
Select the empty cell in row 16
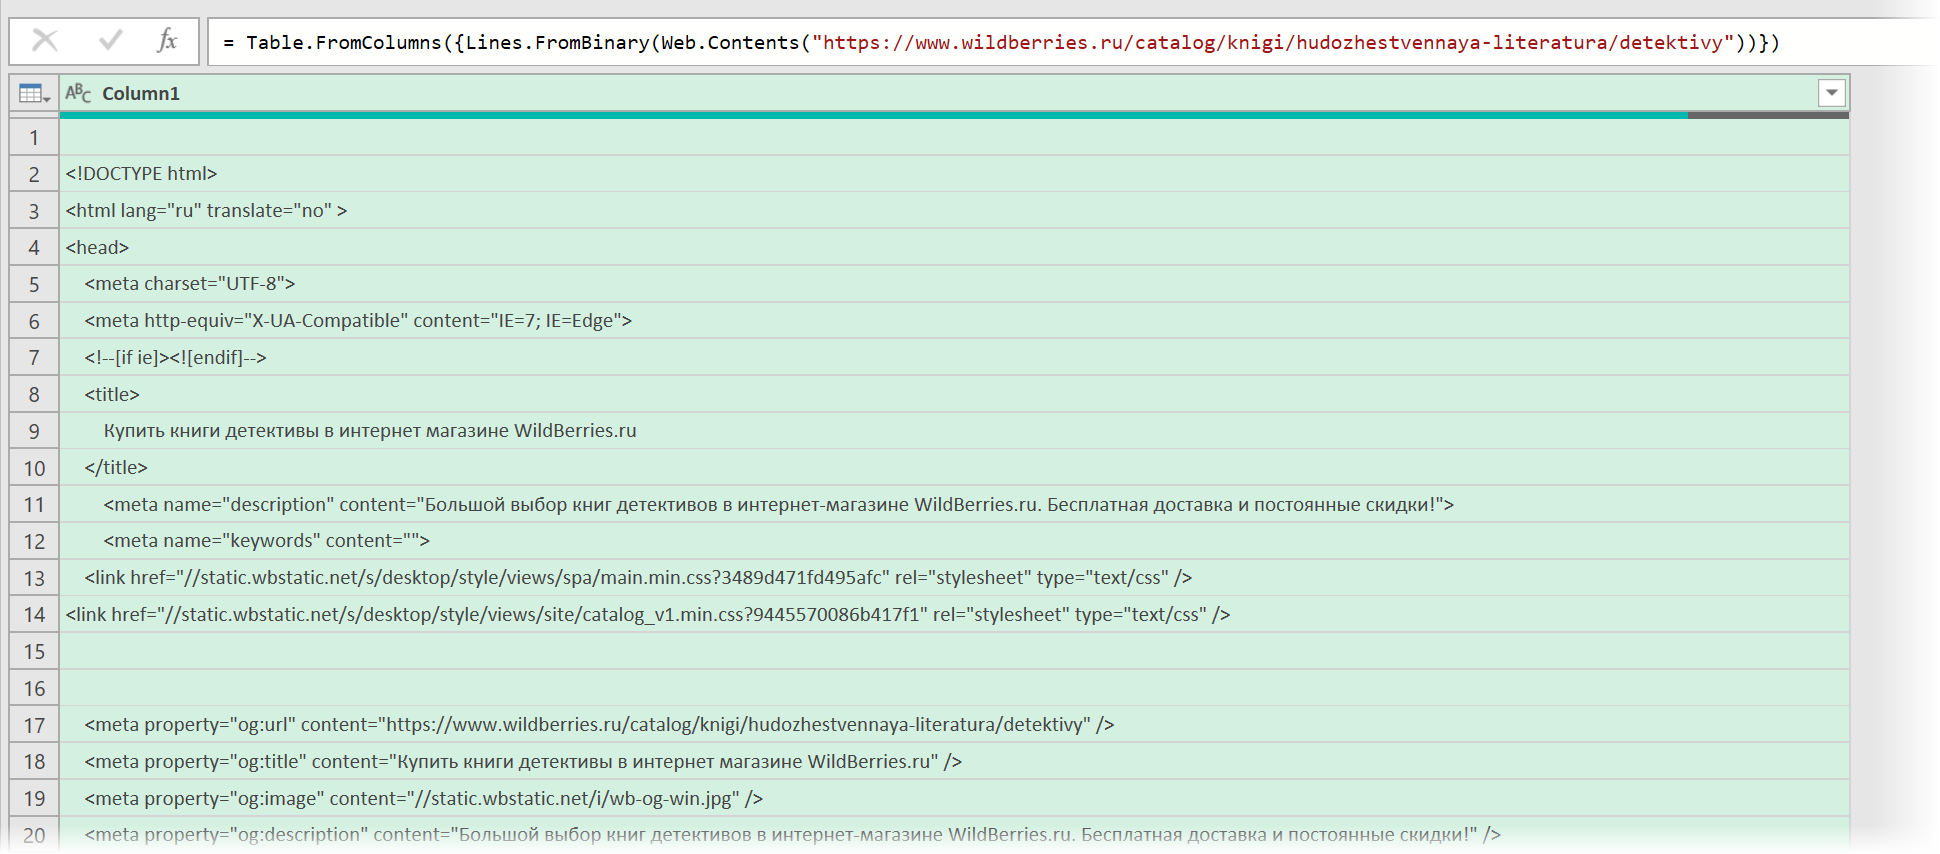(x=954, y=688)
